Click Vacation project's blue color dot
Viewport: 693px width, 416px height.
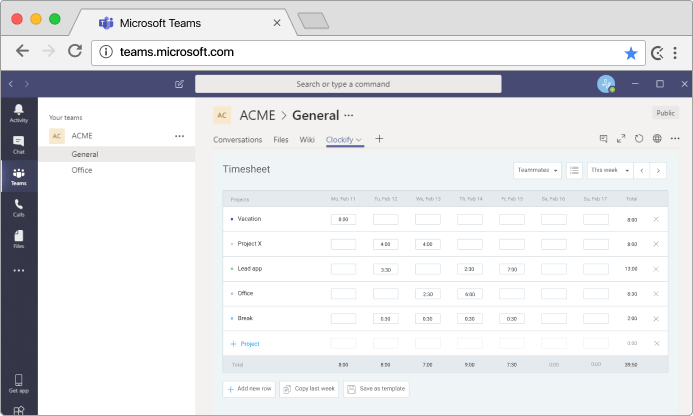click(x=232, y=219)
